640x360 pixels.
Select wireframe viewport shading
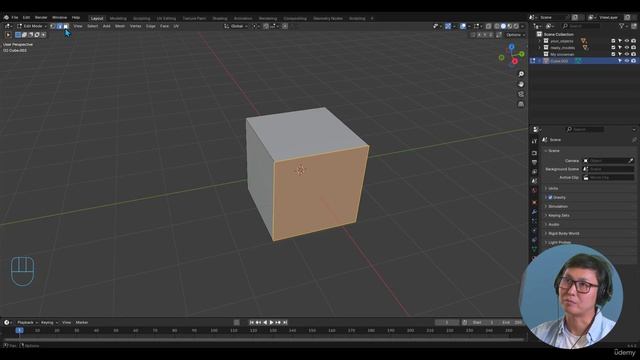click(496, 26)
